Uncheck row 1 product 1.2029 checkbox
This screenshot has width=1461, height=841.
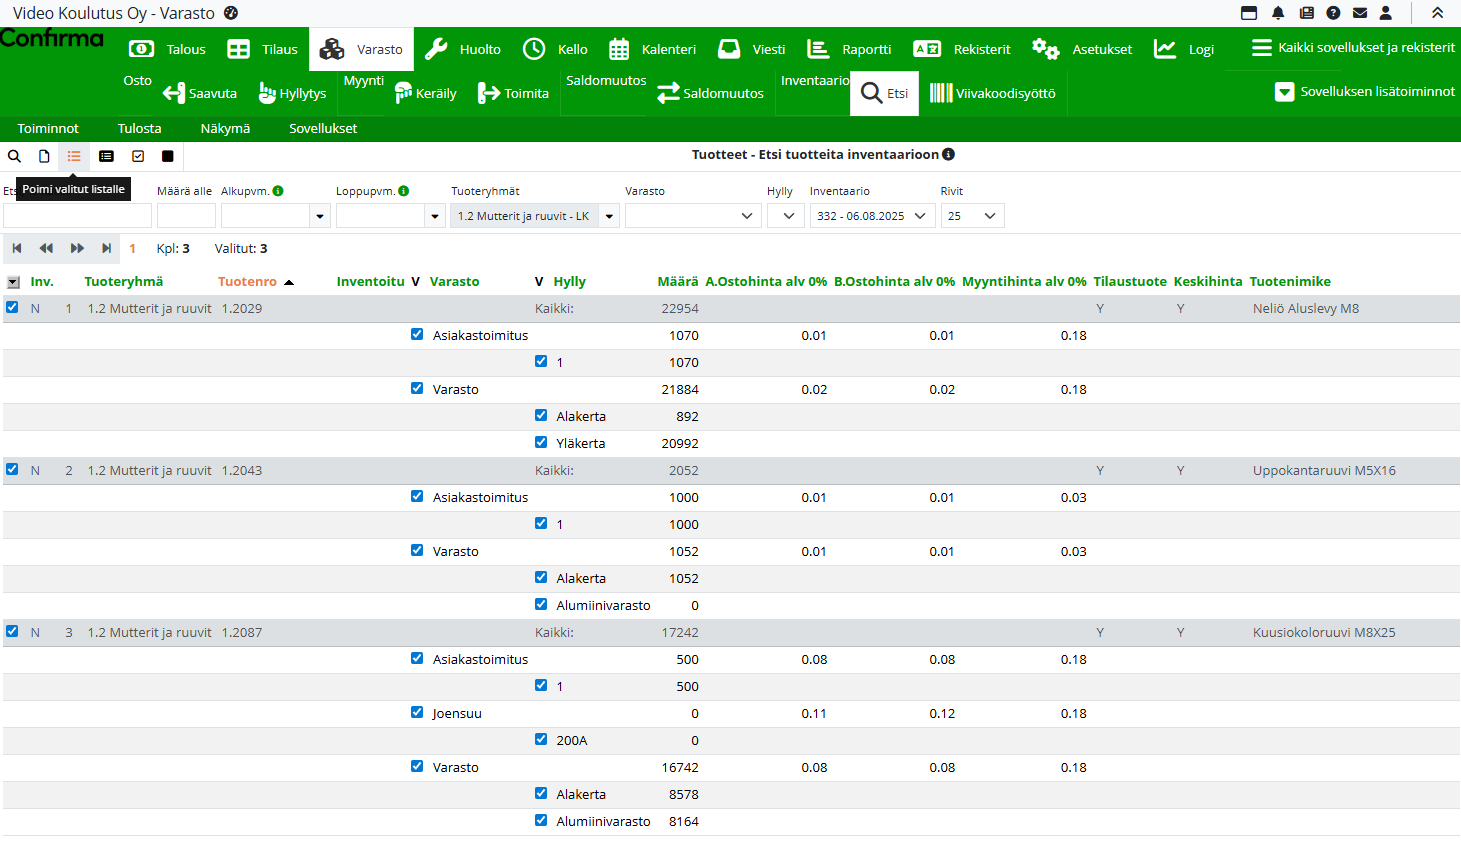12,308
